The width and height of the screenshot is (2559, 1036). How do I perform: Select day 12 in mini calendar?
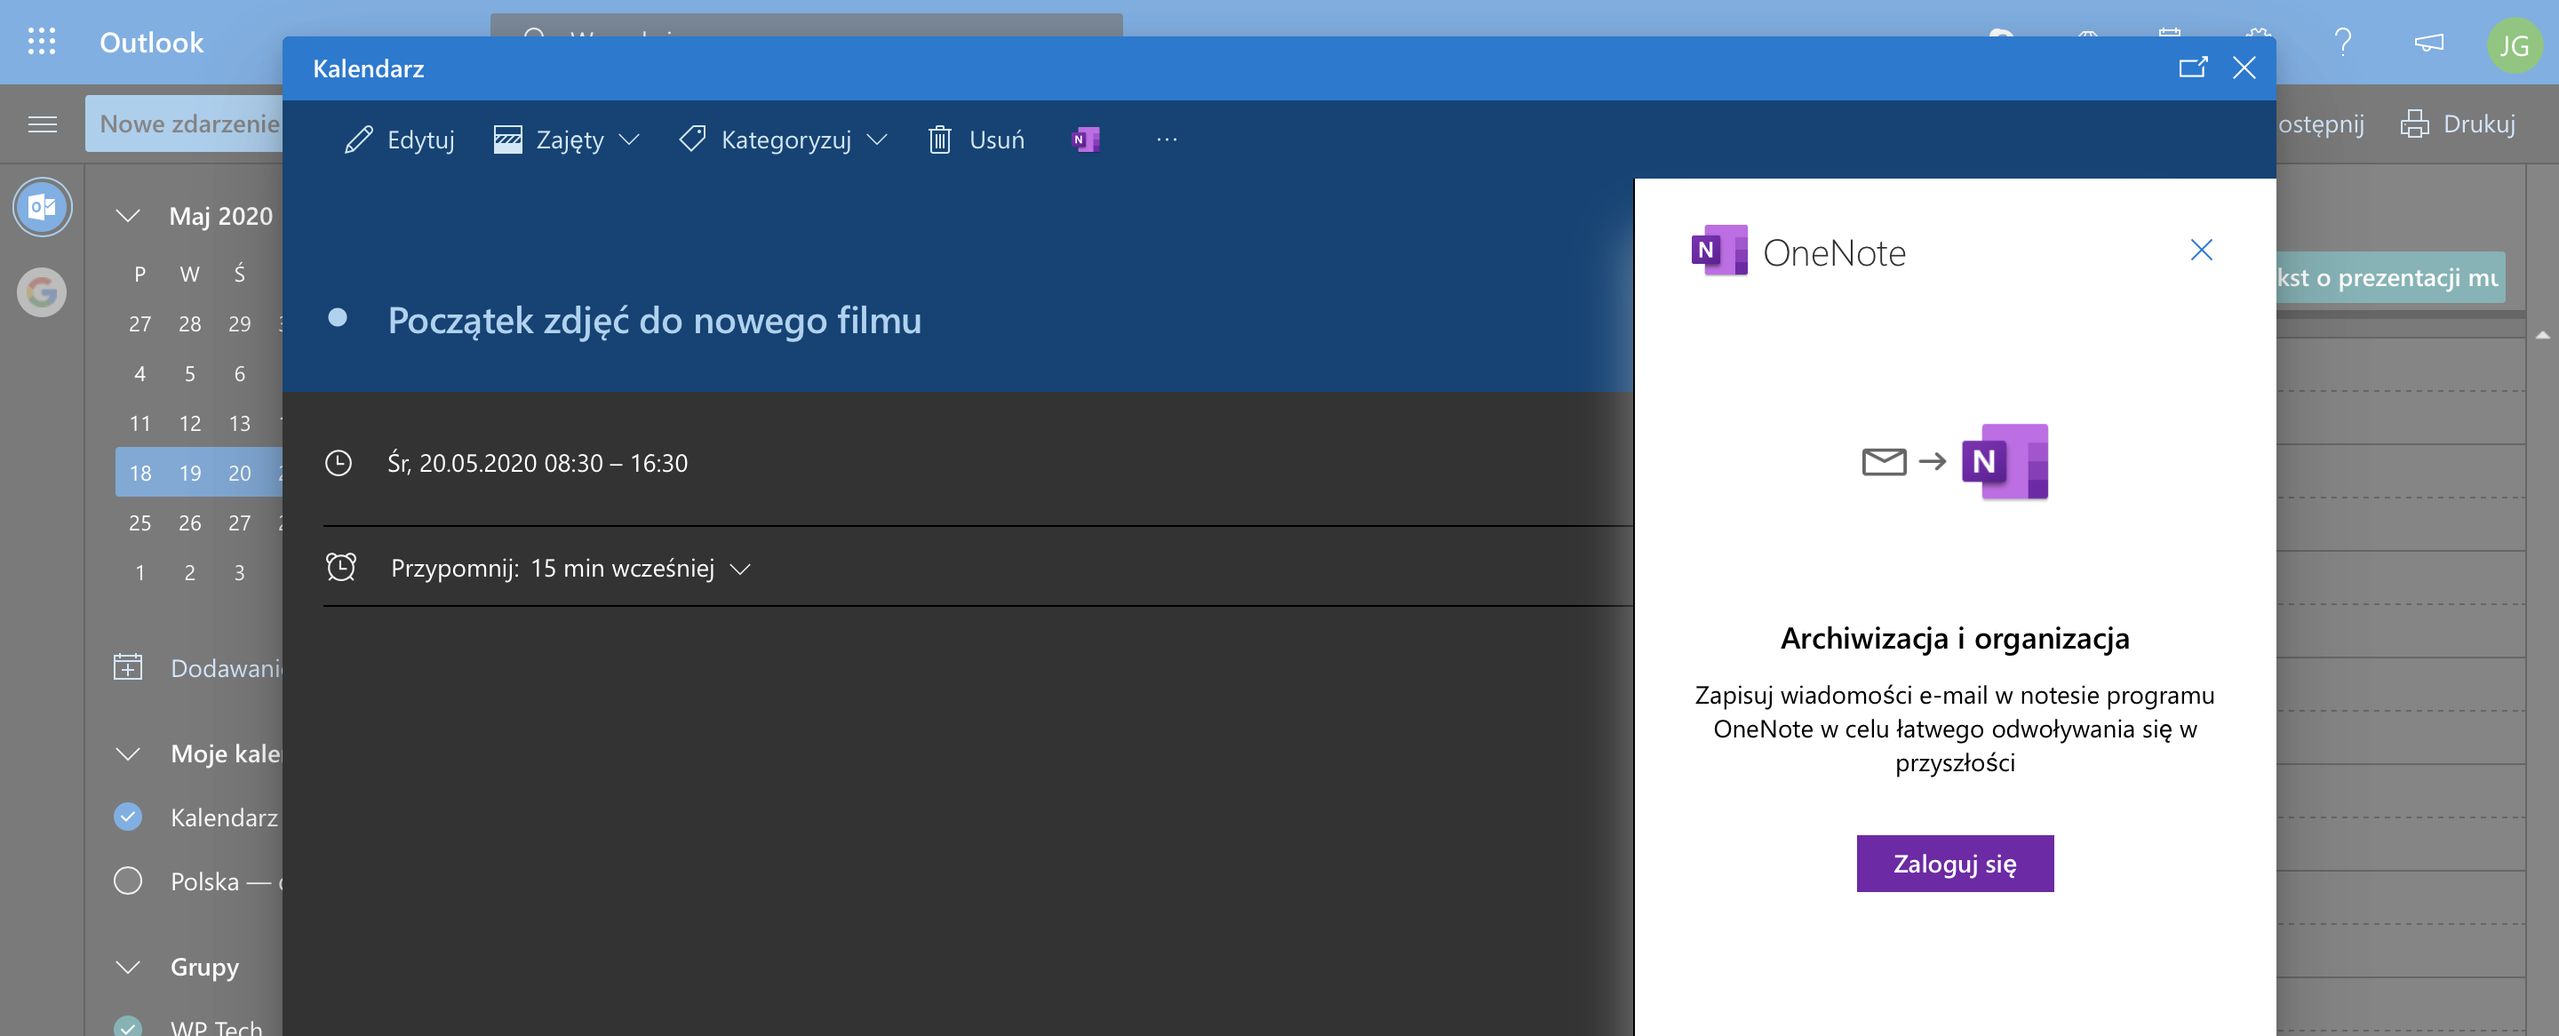pyautogui.click(x=190, y=423)
